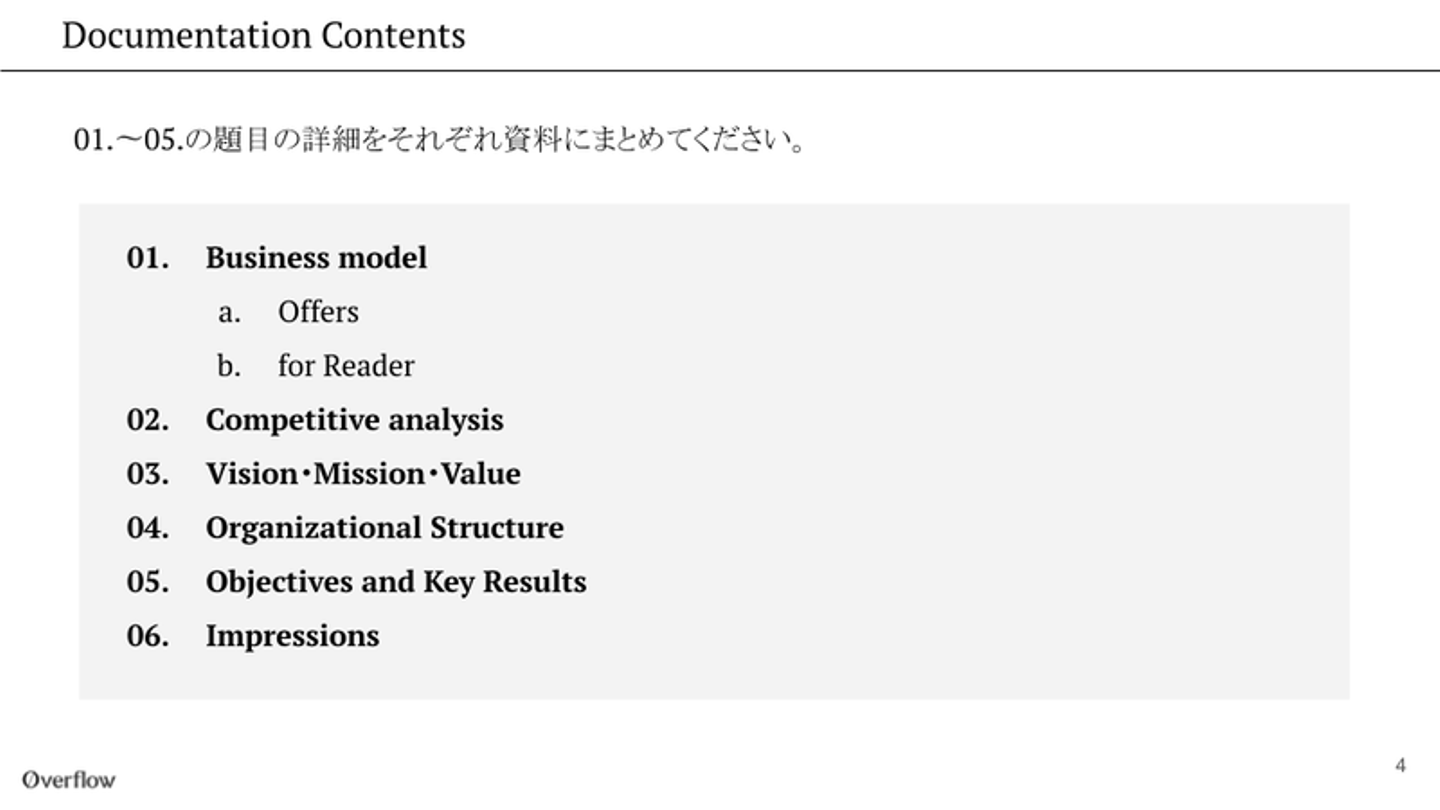1440x810 pixels.
Task: Click the "Vision・Mission・Value" heading
Action: click(x=363, y=474)
